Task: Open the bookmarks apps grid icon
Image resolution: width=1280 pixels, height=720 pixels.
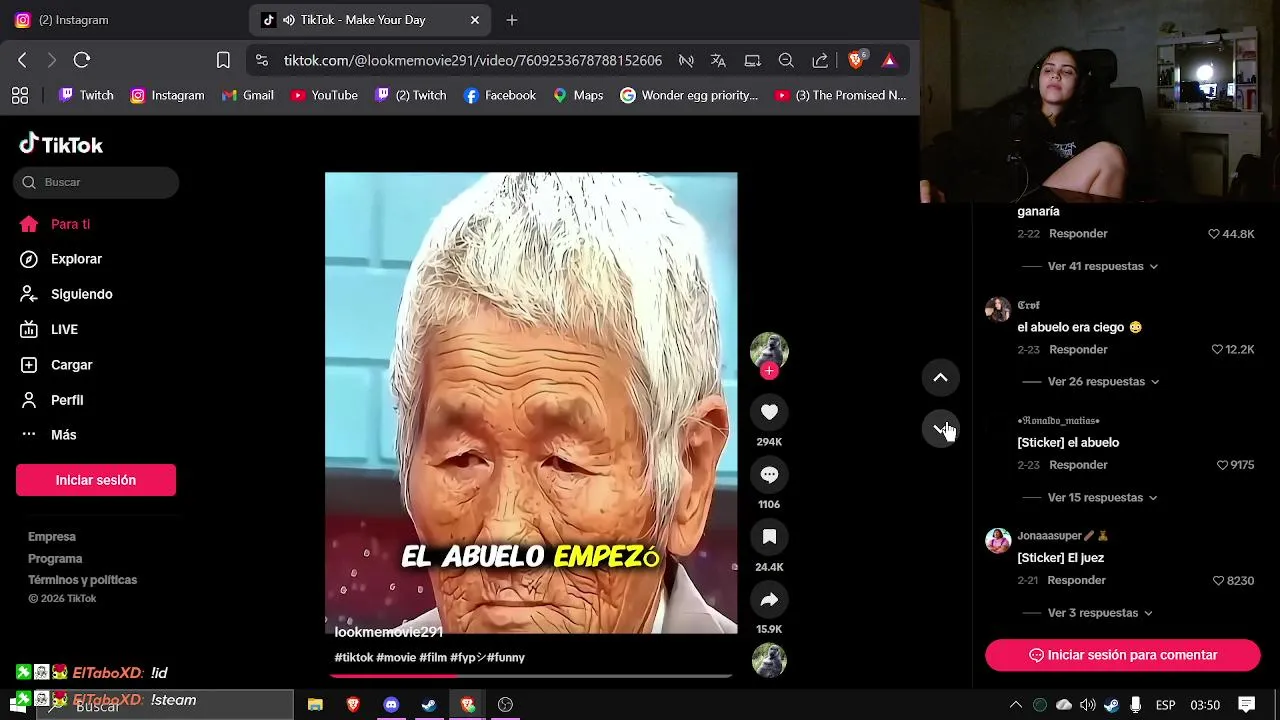Action: (x=20, y=95)
